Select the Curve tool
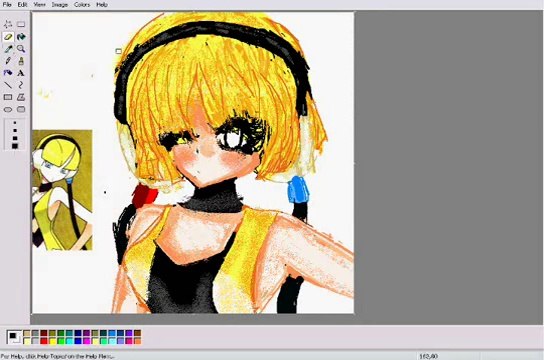Screen dimensions: 544x360 (21, 85)
